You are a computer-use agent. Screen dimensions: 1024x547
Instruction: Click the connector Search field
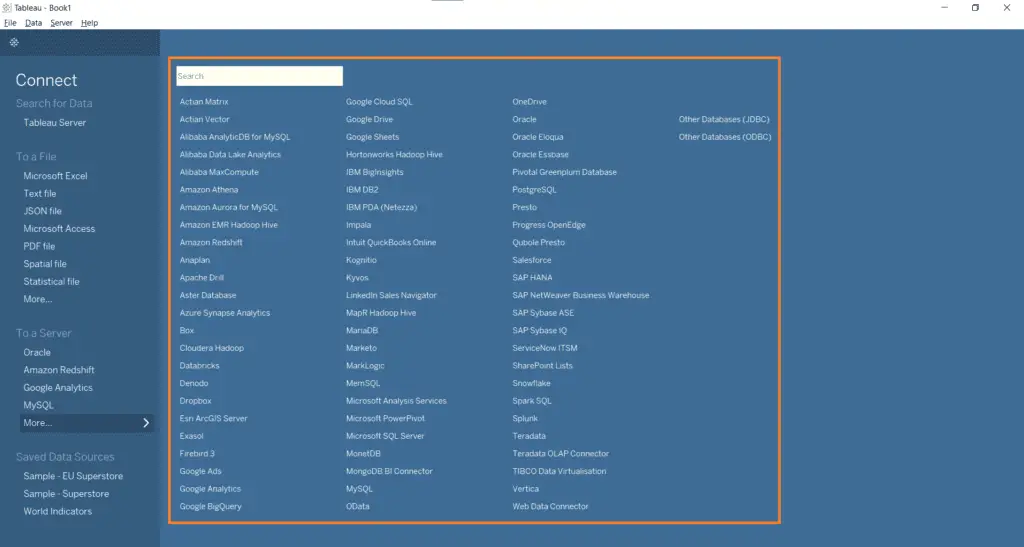259,76
